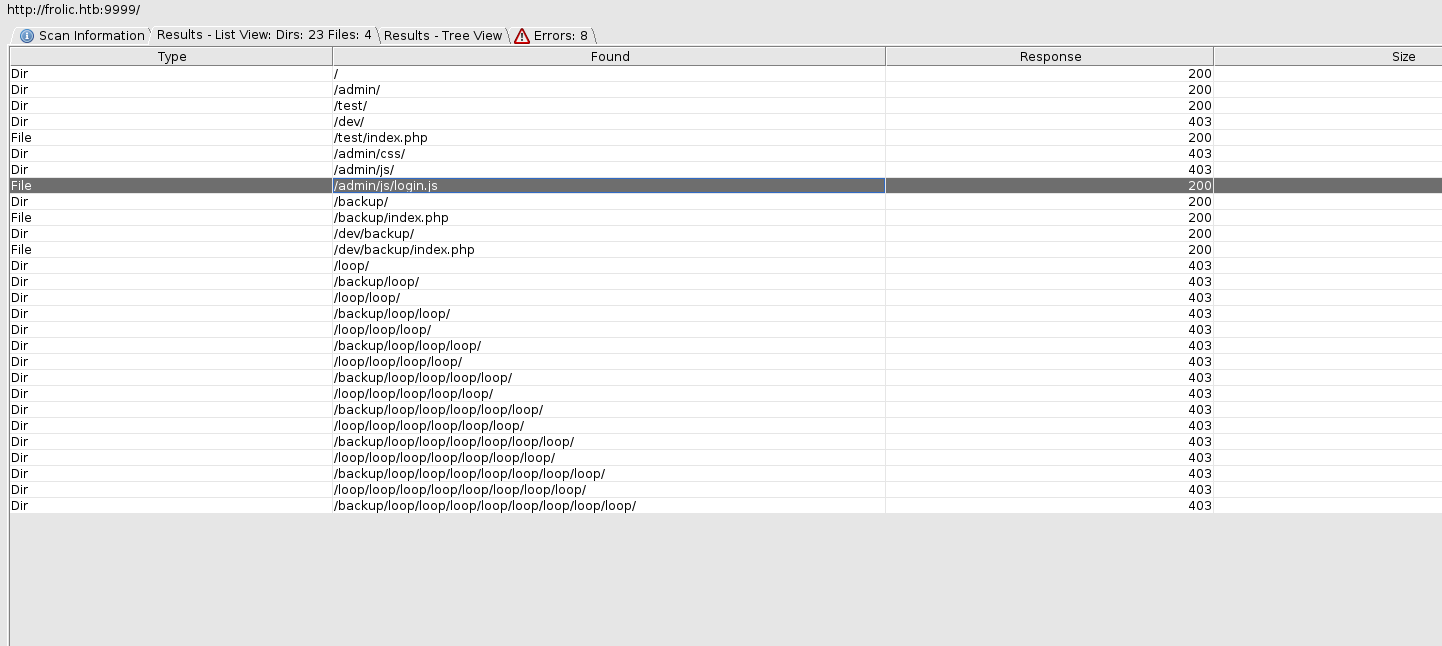This screenshot has width=1442, height=646.
Task: Click the red Errors warning icon
Action: (x=522, y=36)
